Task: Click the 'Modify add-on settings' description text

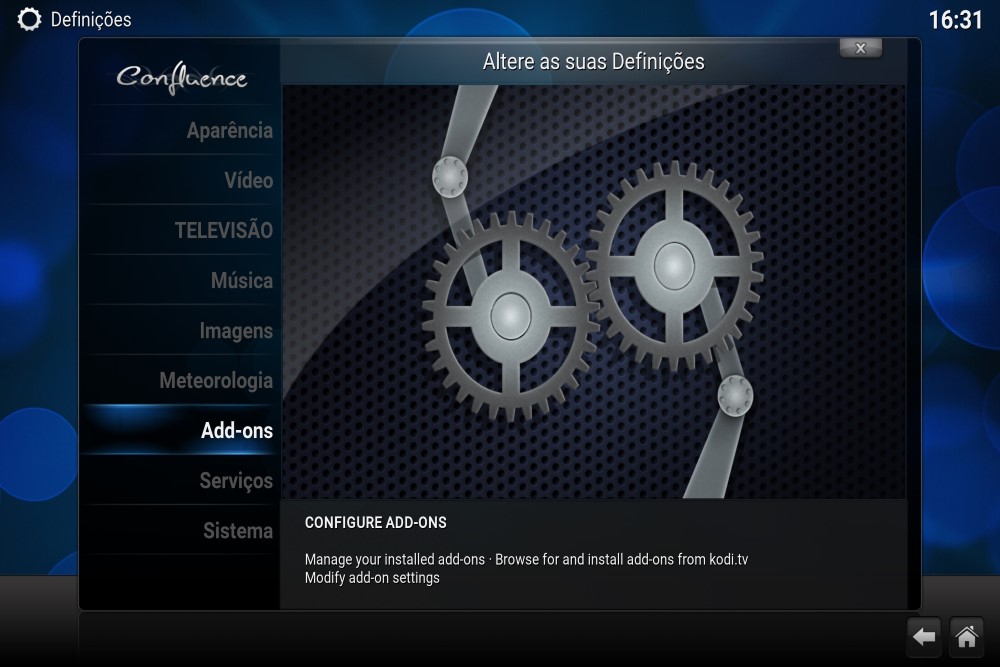Action: pos(372,578)
